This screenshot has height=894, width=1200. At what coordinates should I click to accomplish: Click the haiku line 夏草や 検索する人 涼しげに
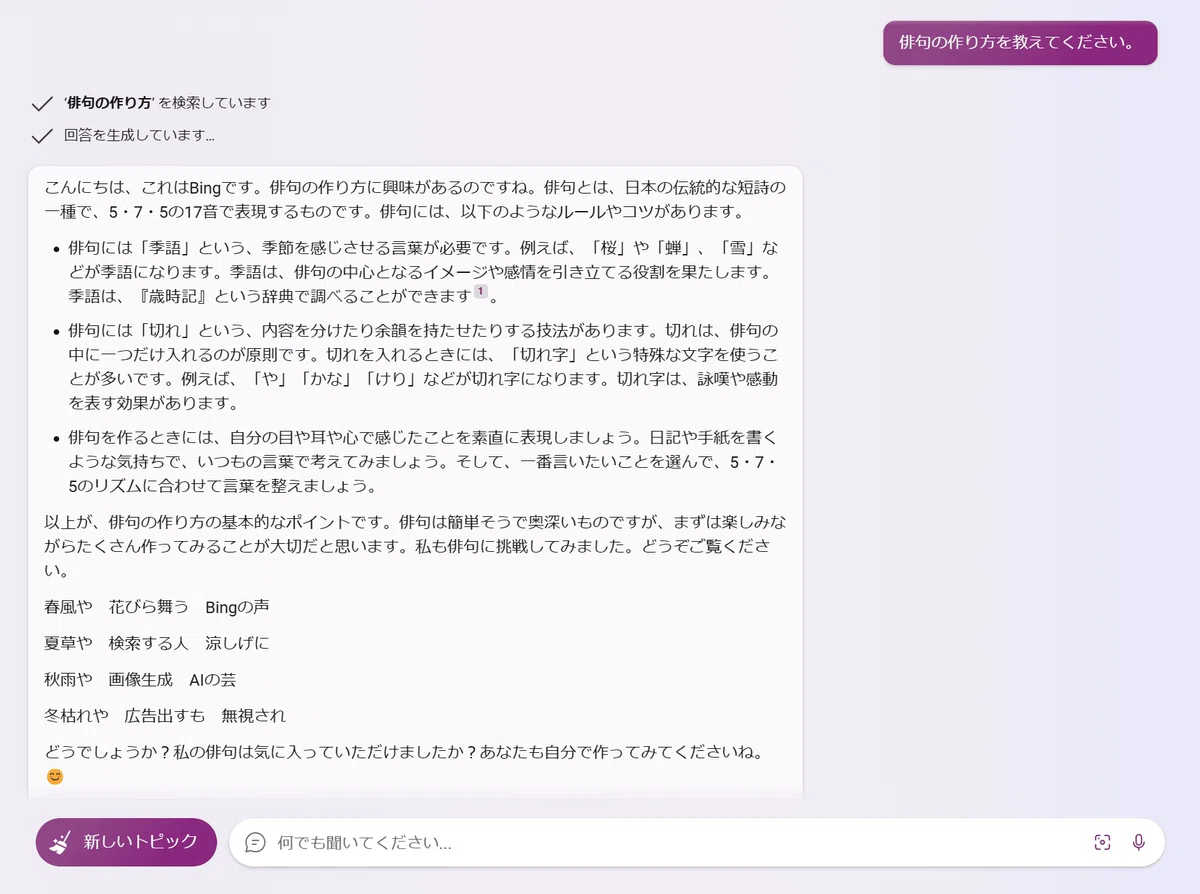[157, 643]
